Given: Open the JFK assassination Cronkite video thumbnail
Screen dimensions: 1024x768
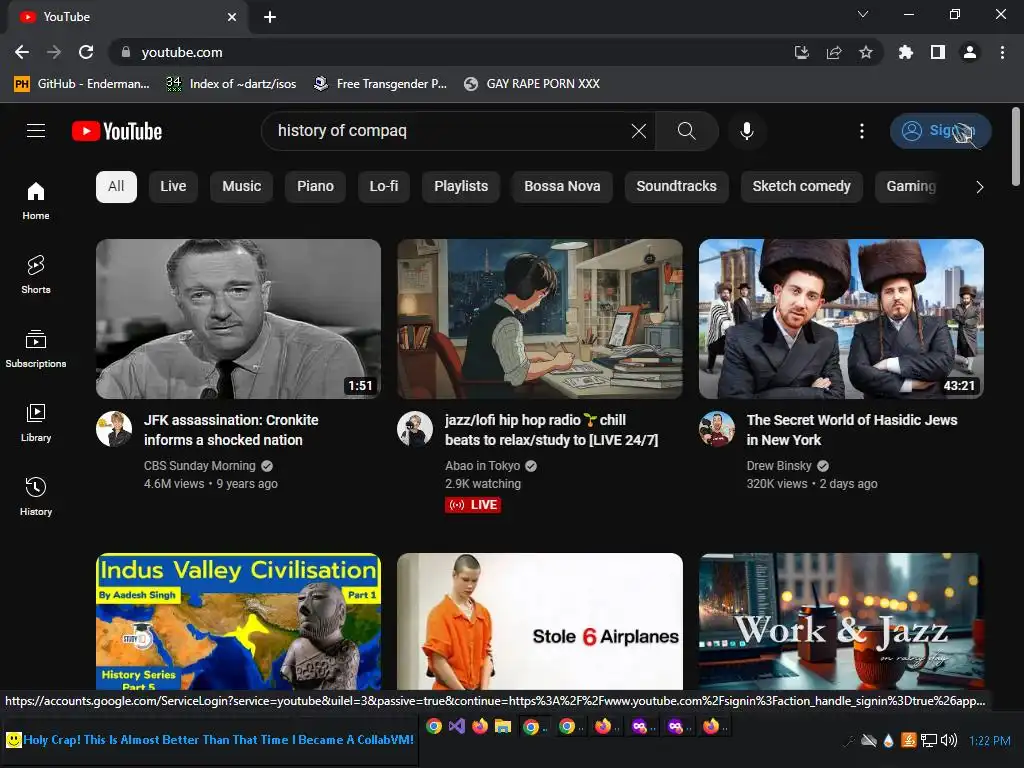Looking at the screenshot, I should point(238,319).
